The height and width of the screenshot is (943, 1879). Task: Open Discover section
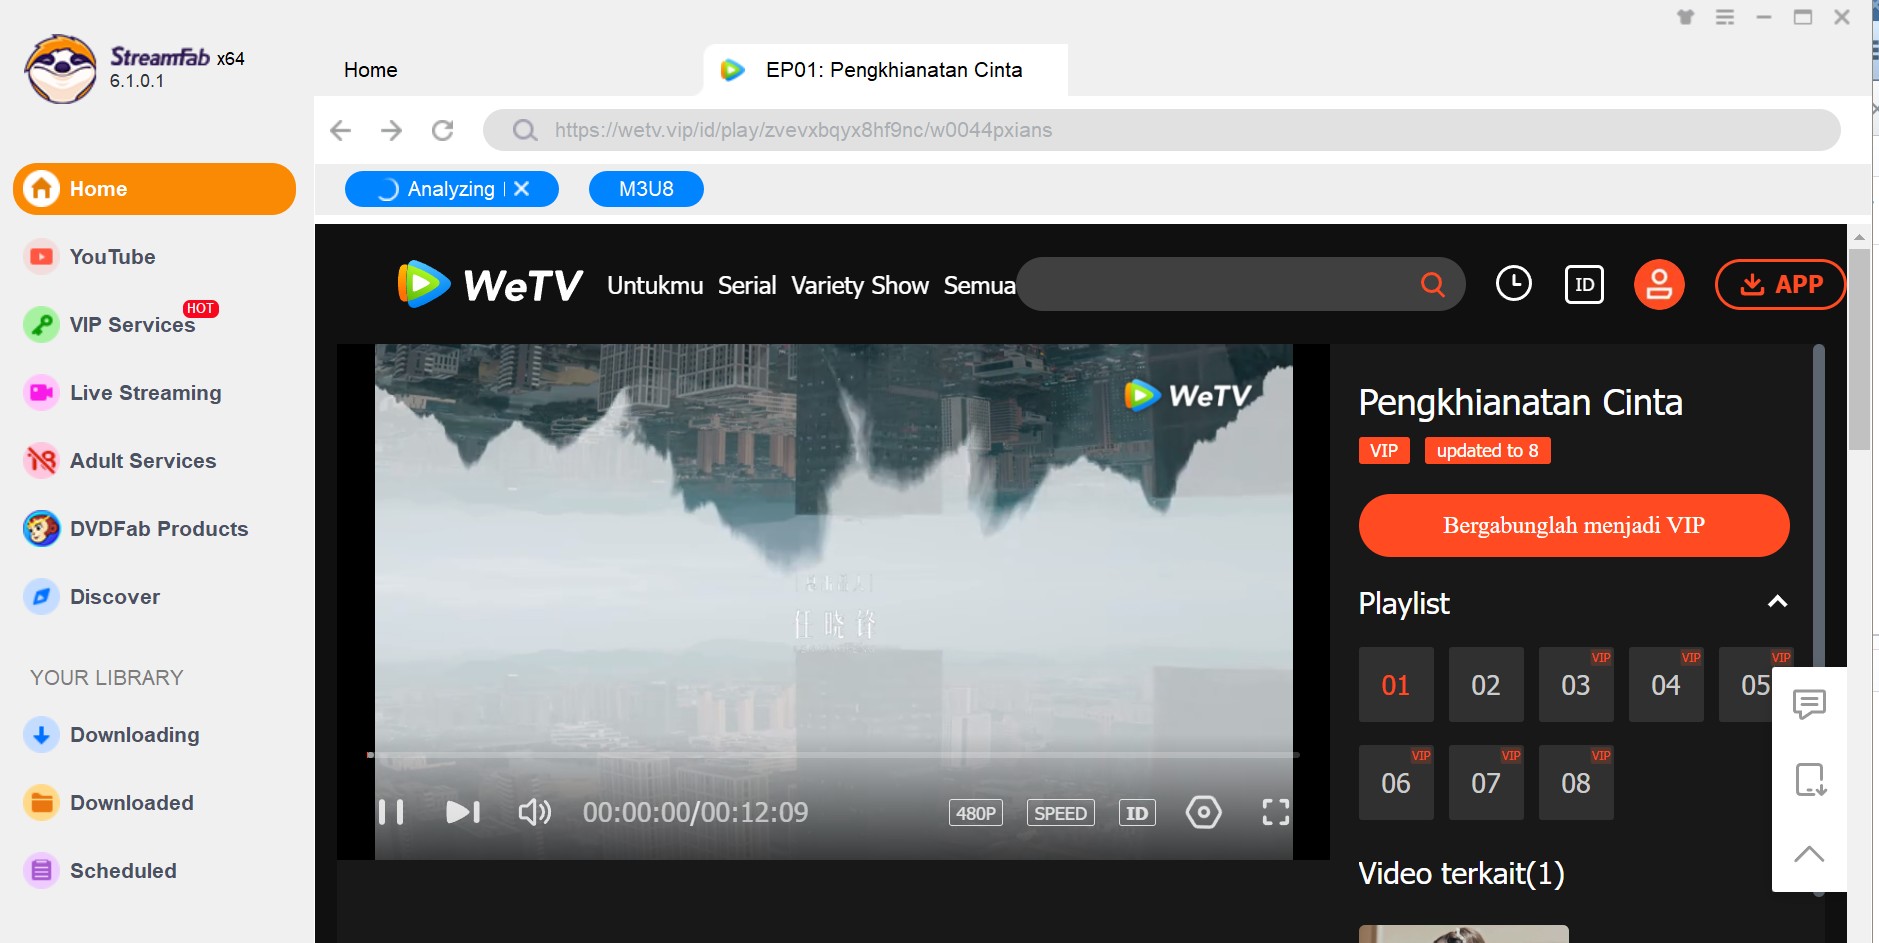pyautogui.click(x=92, y=597)
